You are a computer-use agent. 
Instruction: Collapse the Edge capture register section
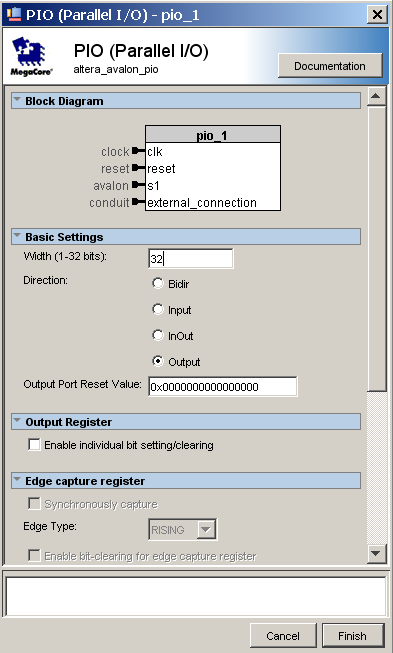[x=17, y=480]
